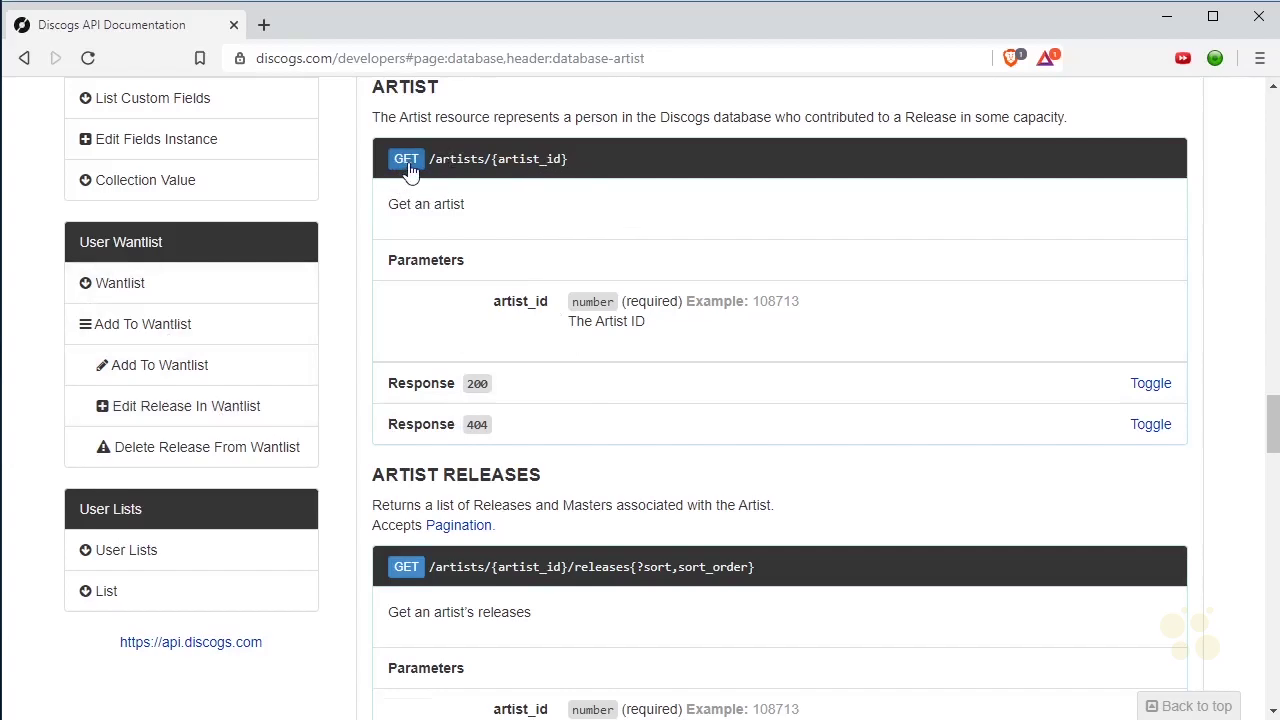The image size is (1280, 720).
Task: Reload the Discogs page
Action: (88, 58)
